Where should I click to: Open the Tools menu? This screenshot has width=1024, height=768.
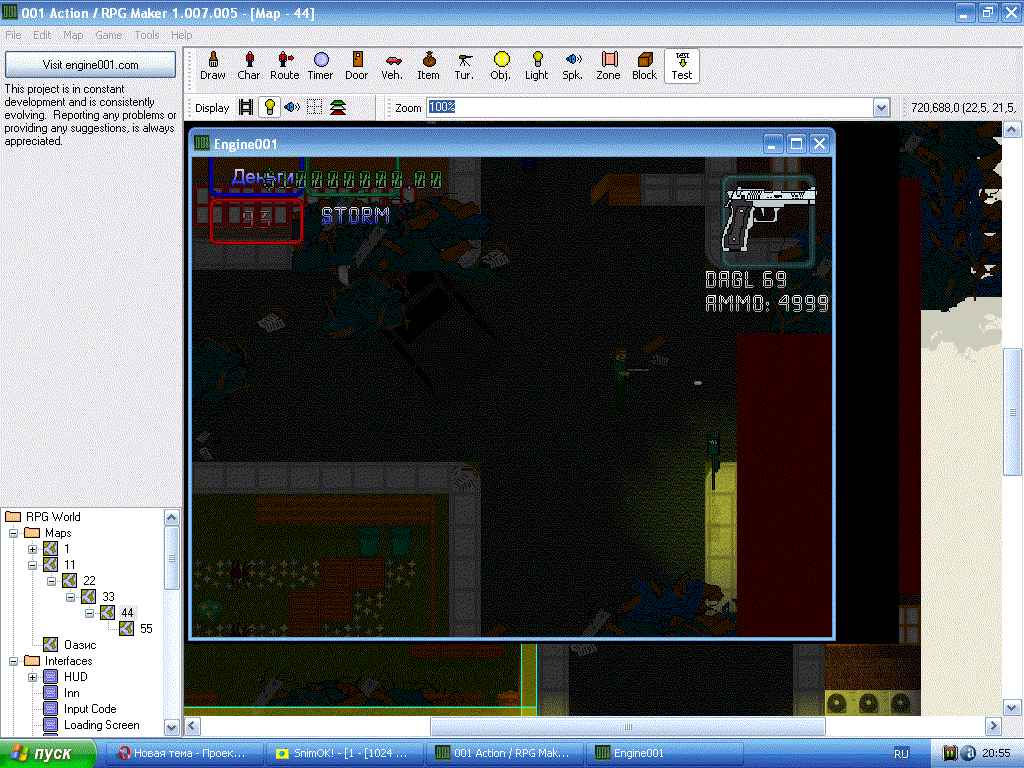point(147,35)
